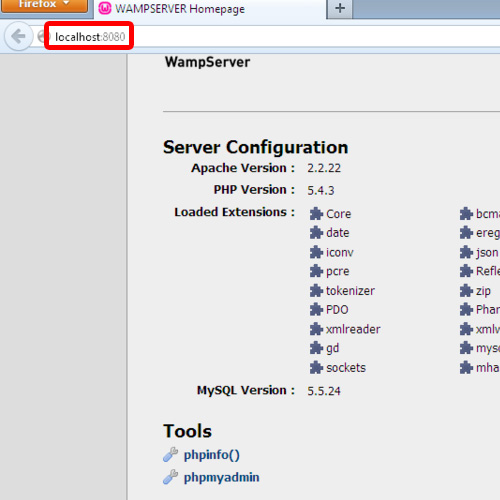Click the puzzle icon next to json
500x500 pixels.
pyautogui.click(x=466, y=252)
